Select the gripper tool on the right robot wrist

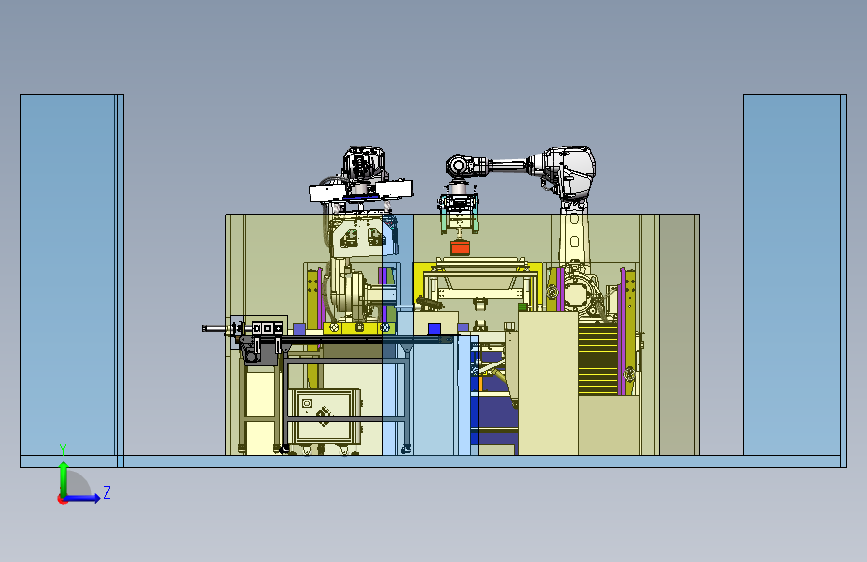click(459, 212)
